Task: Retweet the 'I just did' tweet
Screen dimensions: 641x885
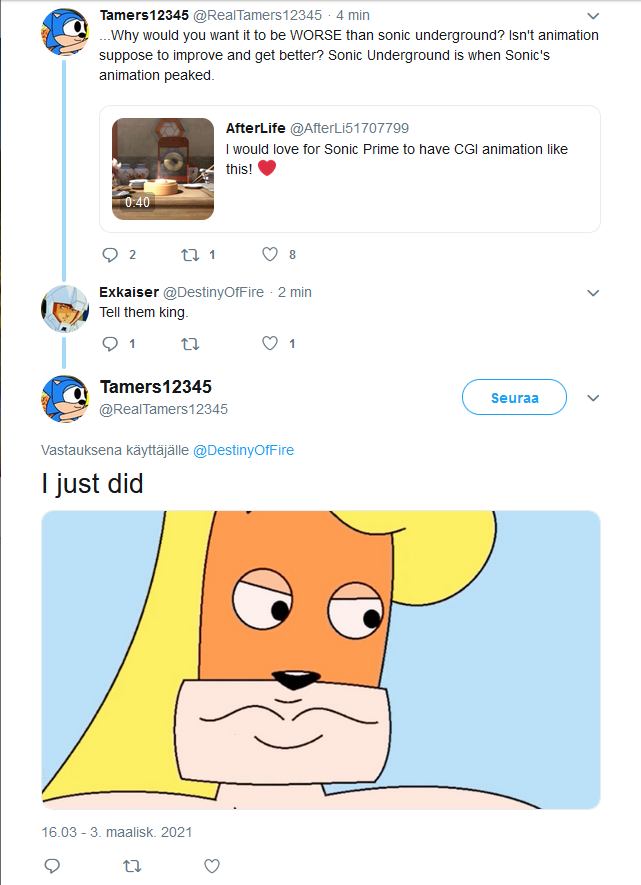Action: 131,865
